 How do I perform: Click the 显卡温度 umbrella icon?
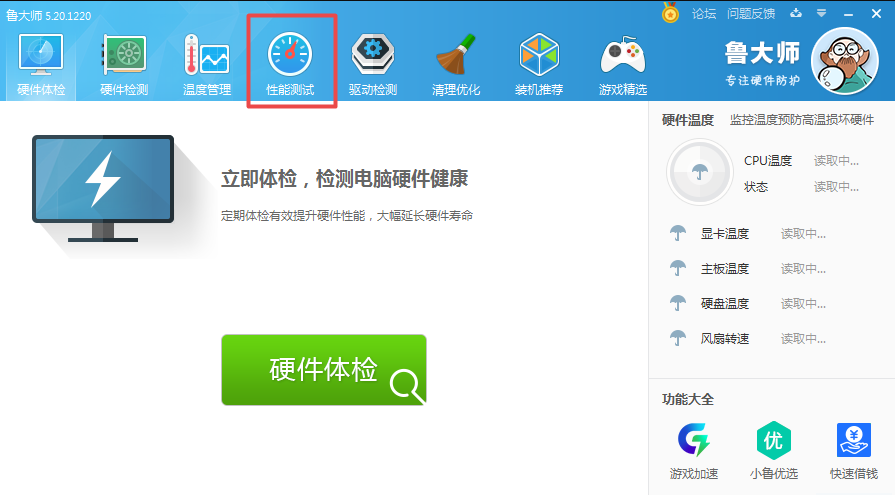click(x=678, y=233)
